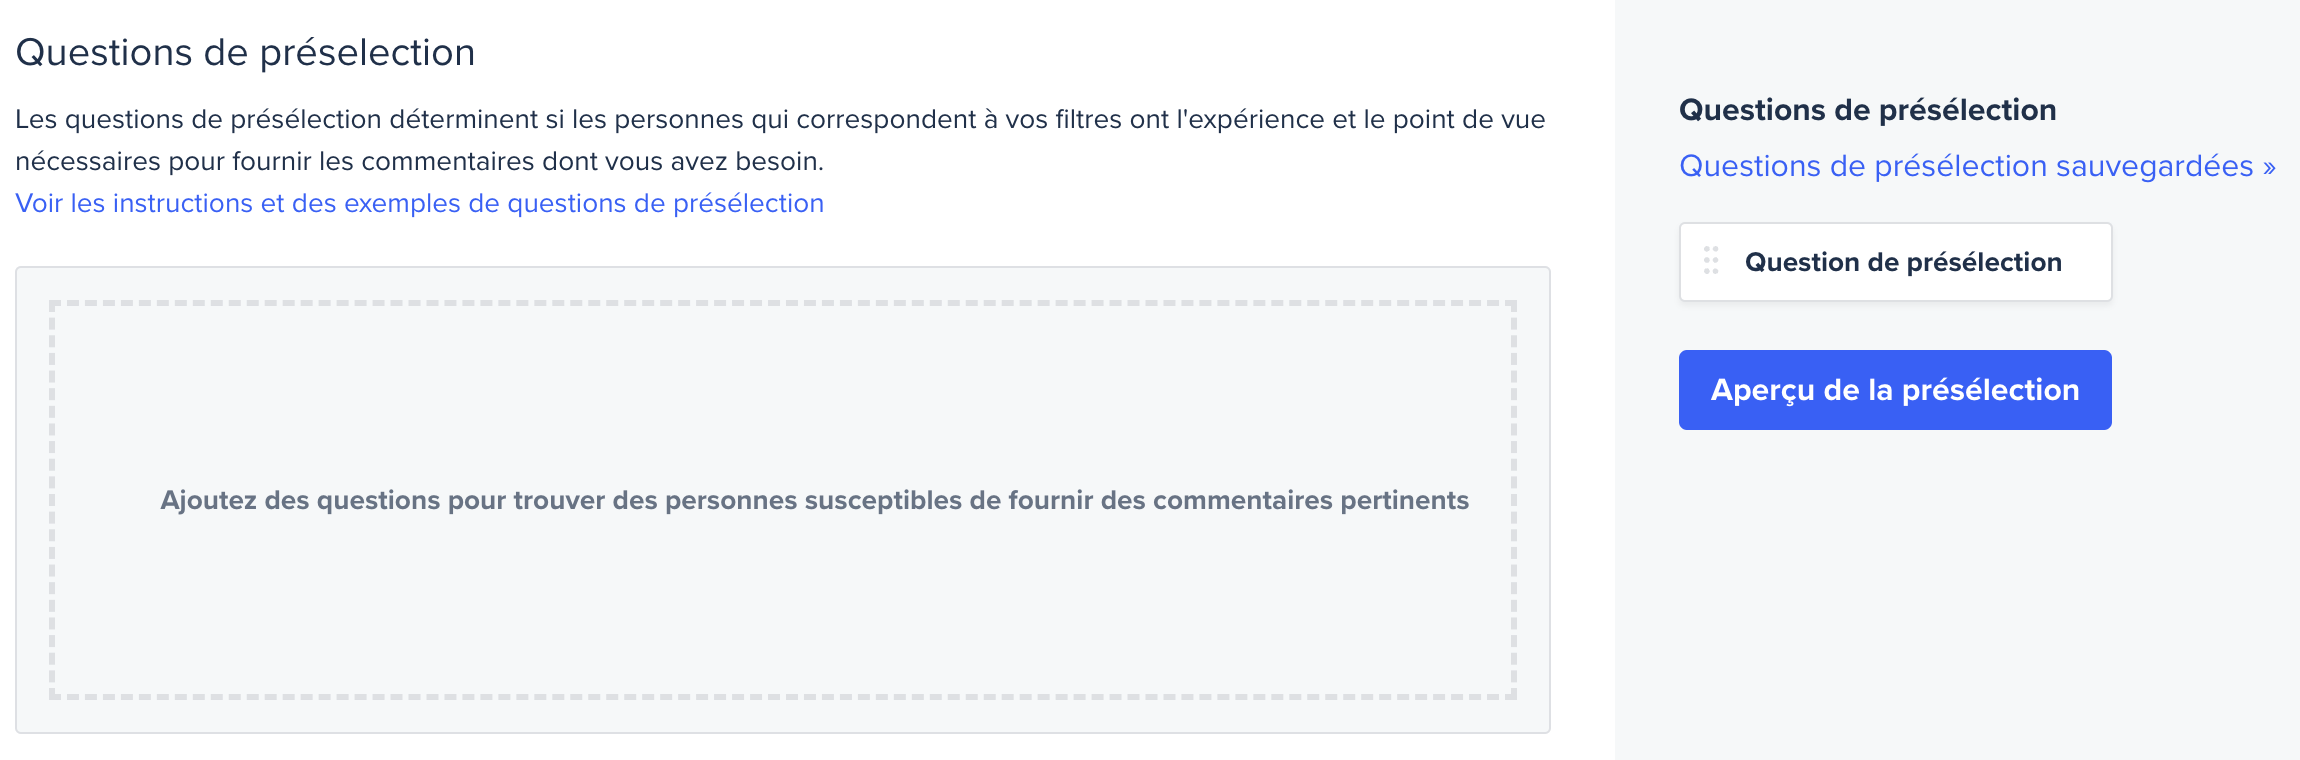Viewport: 2300px width, 760px height.
Task: Click the Ajoutez des questions placeholder text
Action: click(814, 500)
